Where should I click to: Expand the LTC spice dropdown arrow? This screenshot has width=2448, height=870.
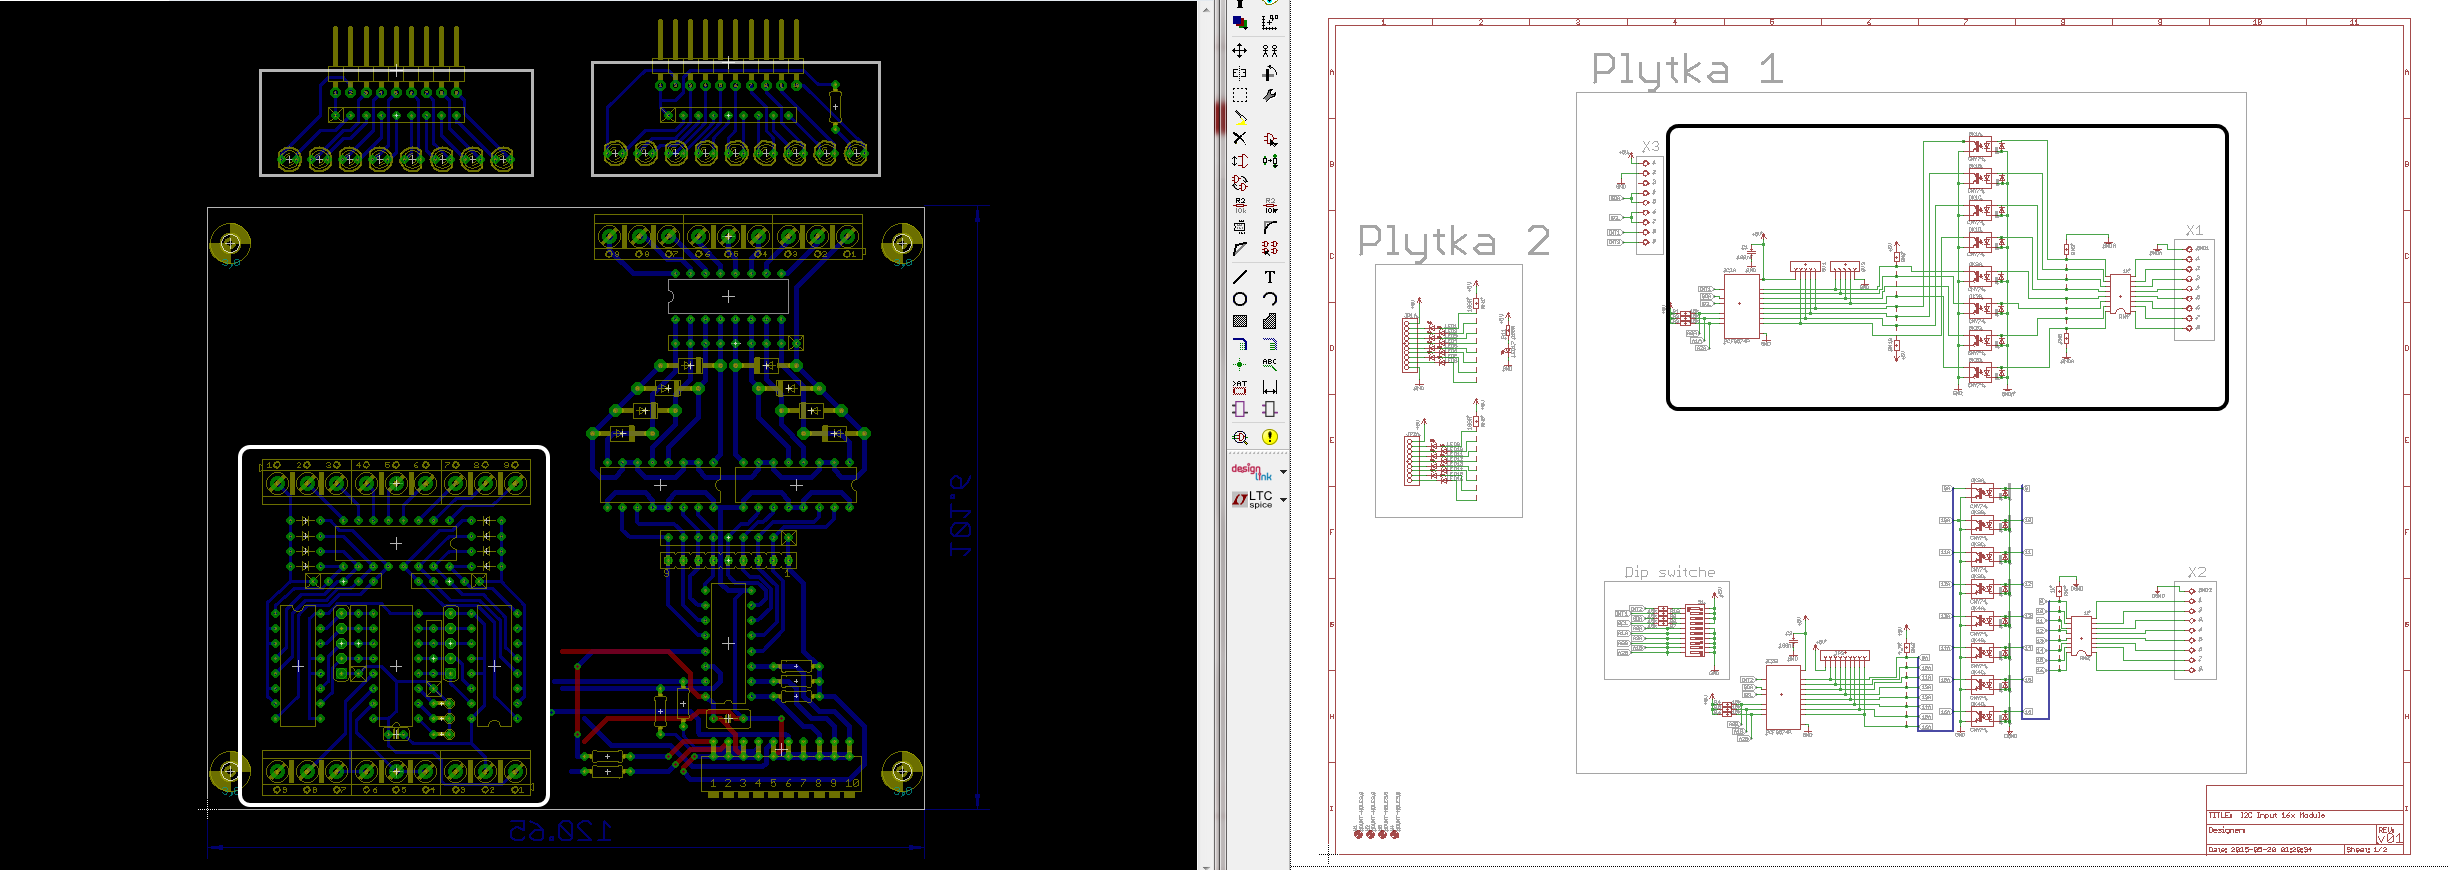(x=1283, y=499)
